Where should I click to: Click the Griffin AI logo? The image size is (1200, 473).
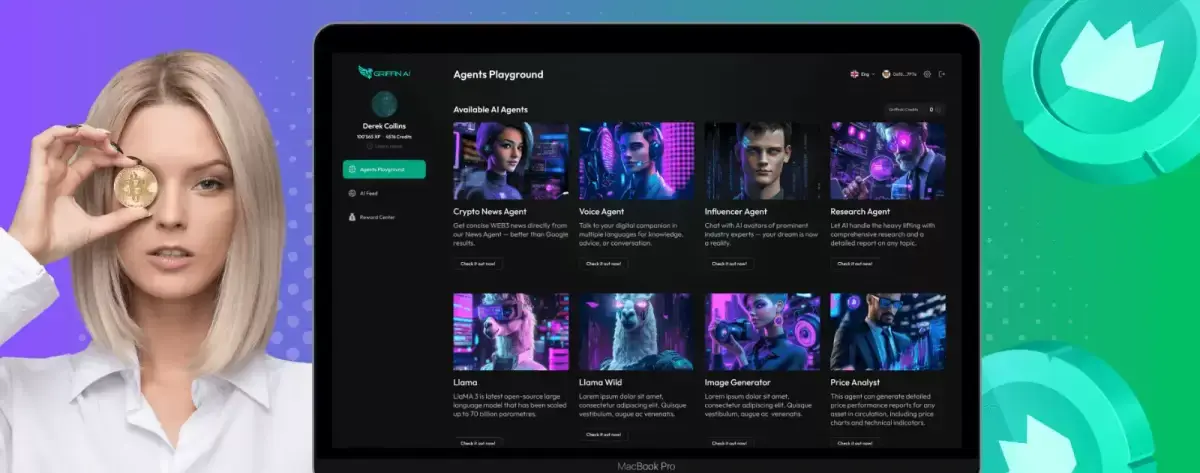click(384, 73)
